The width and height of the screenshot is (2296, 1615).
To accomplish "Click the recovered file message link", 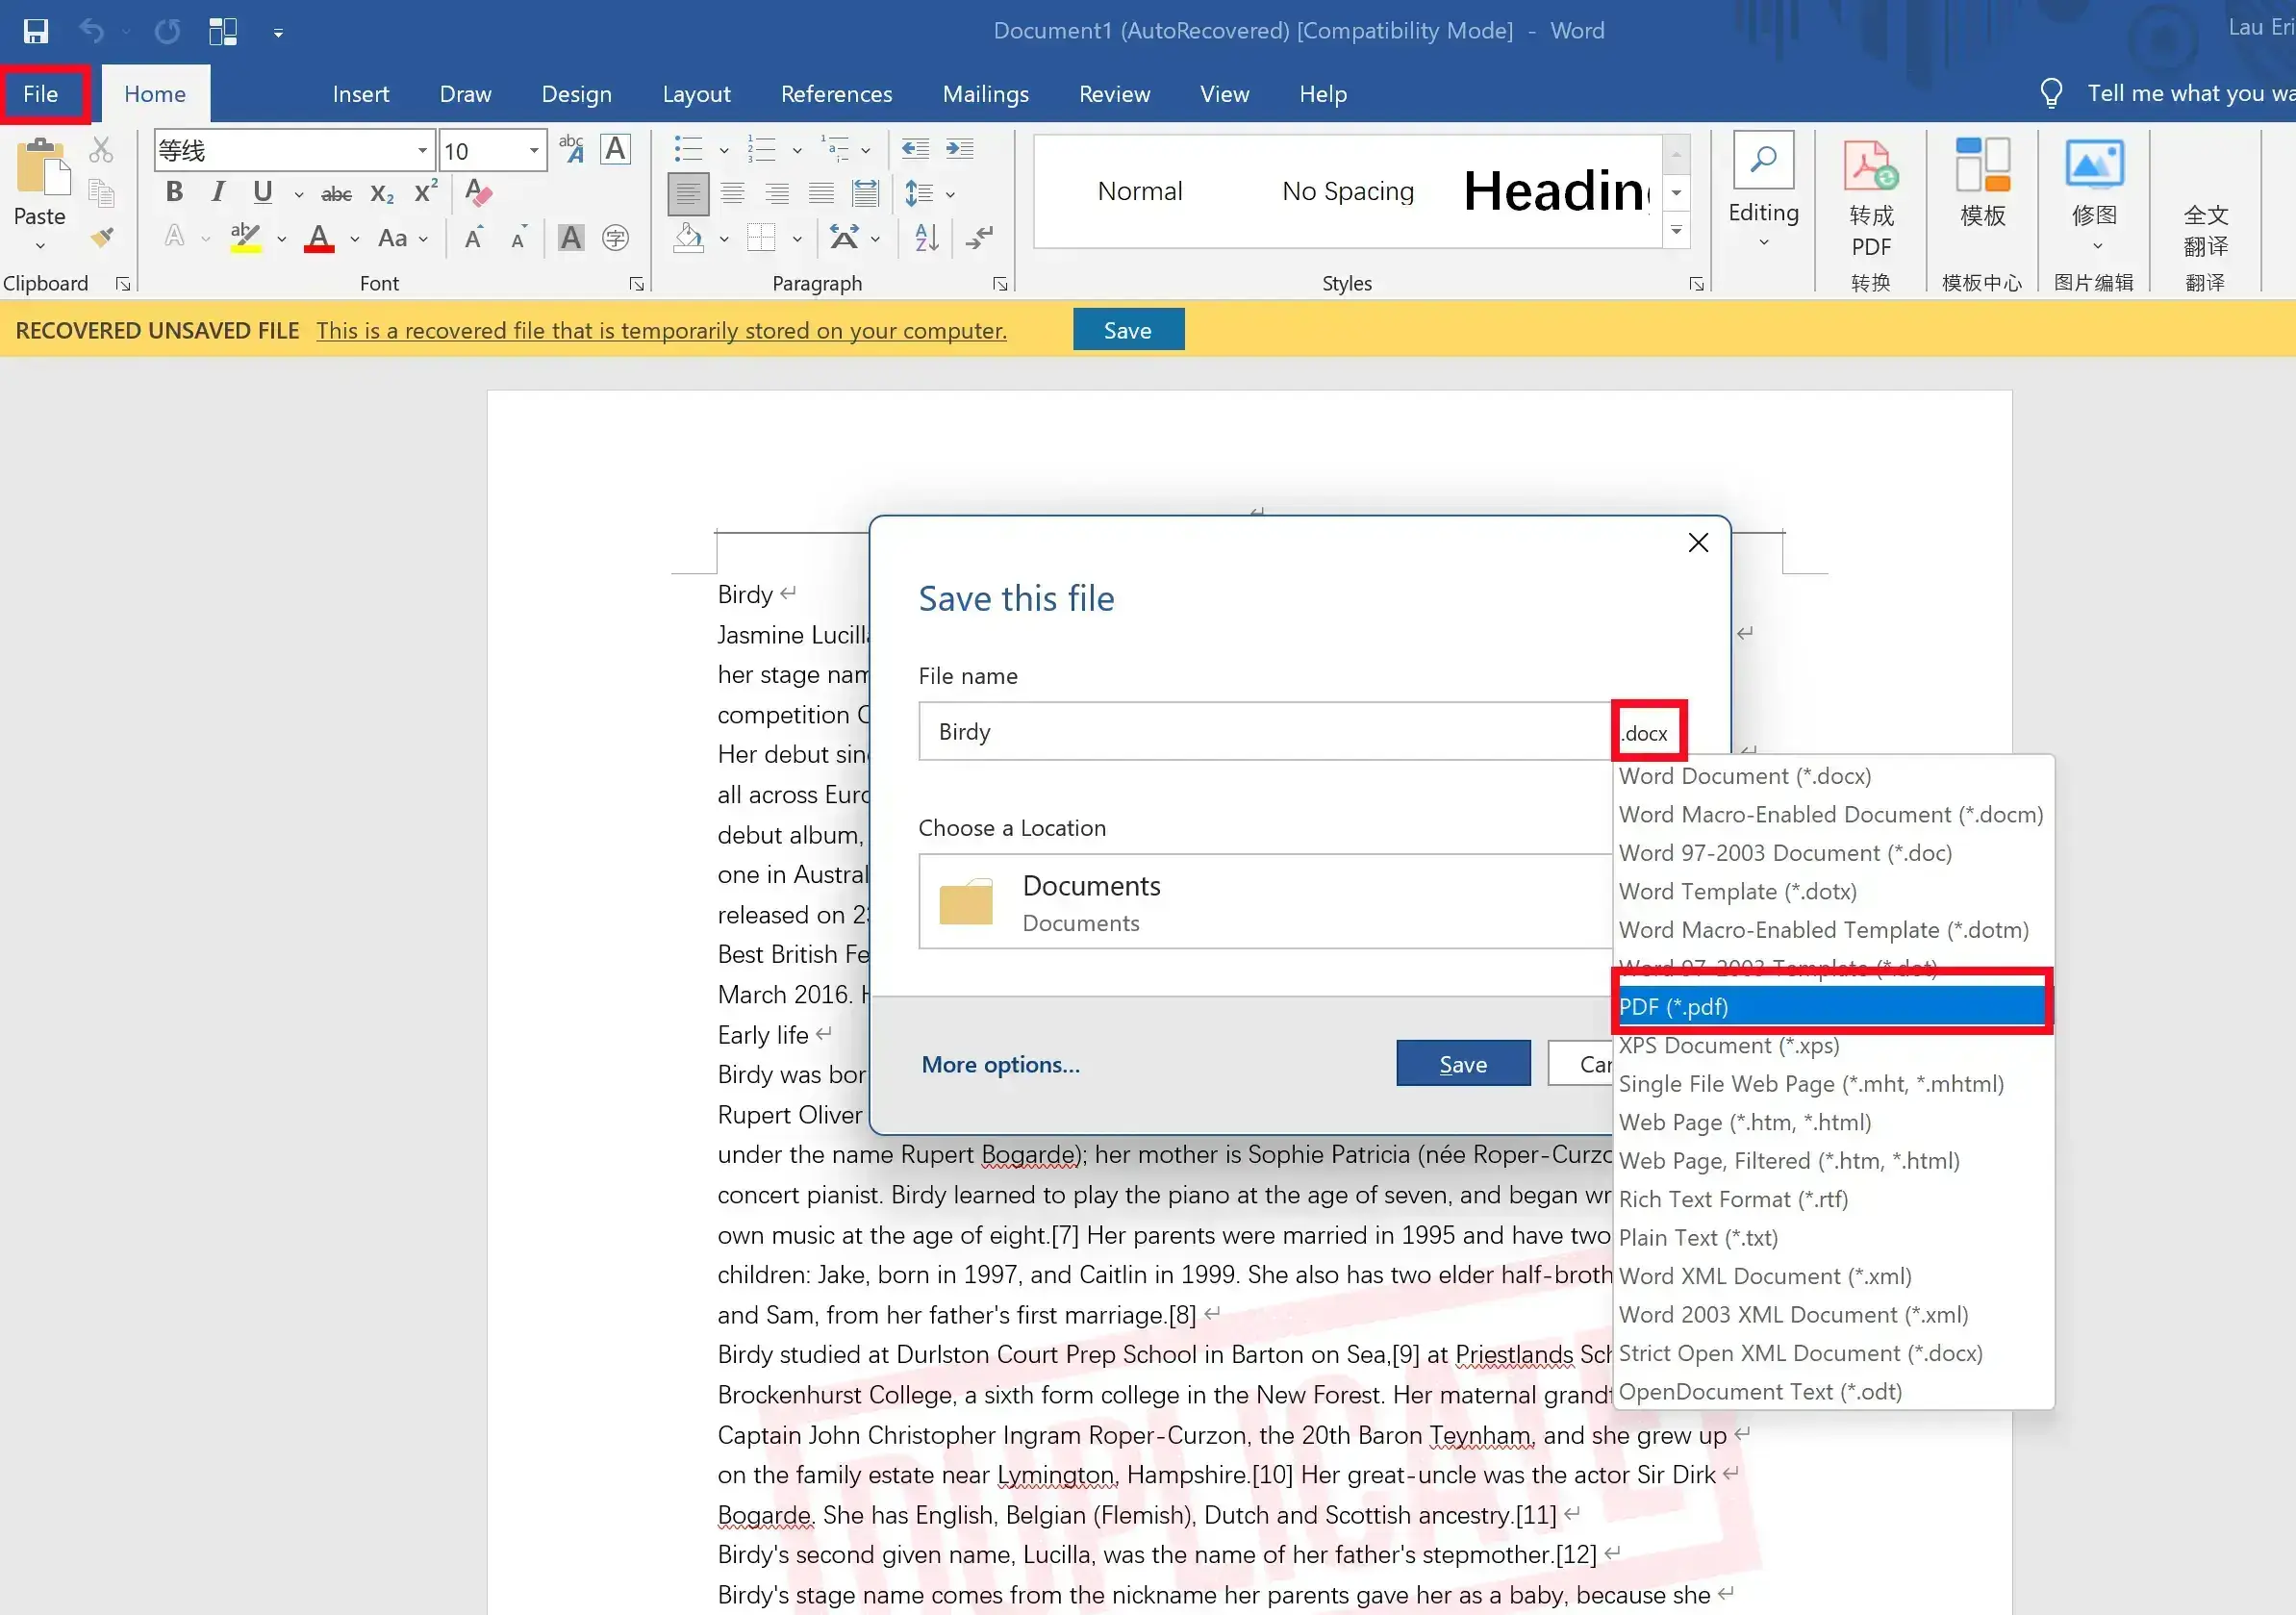I will coord(661,330).
